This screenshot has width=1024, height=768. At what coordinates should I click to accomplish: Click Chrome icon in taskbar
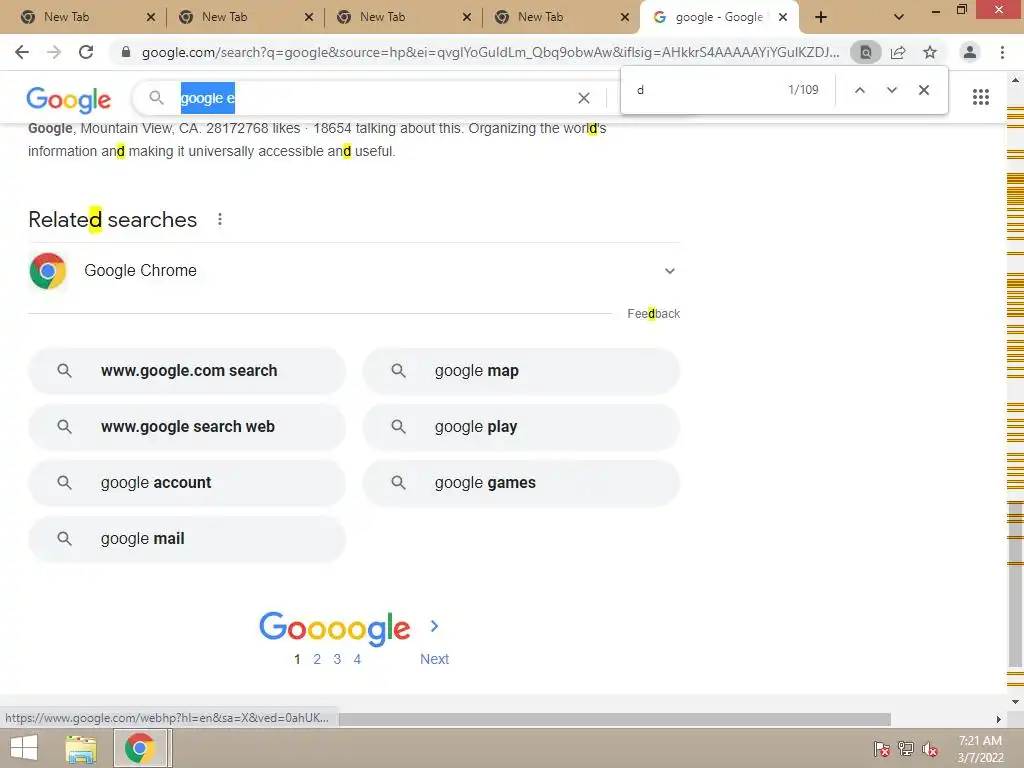140,748
